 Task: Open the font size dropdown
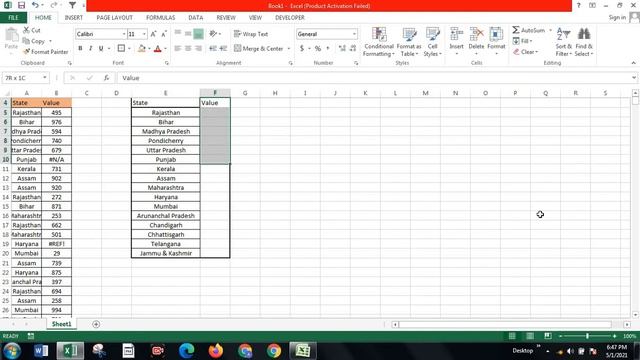[x=144, y=34]
